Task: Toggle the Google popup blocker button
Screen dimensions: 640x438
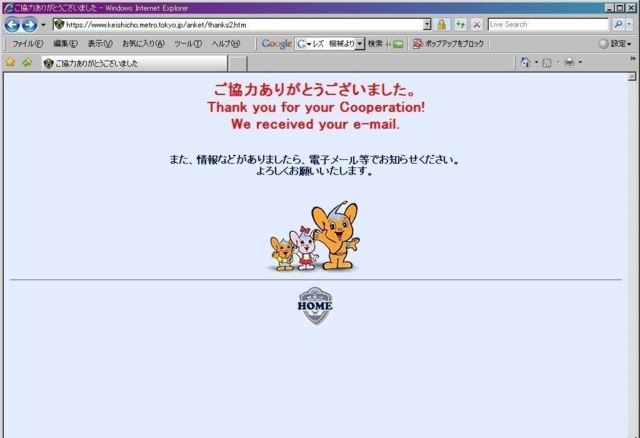Action: point(448,44)
